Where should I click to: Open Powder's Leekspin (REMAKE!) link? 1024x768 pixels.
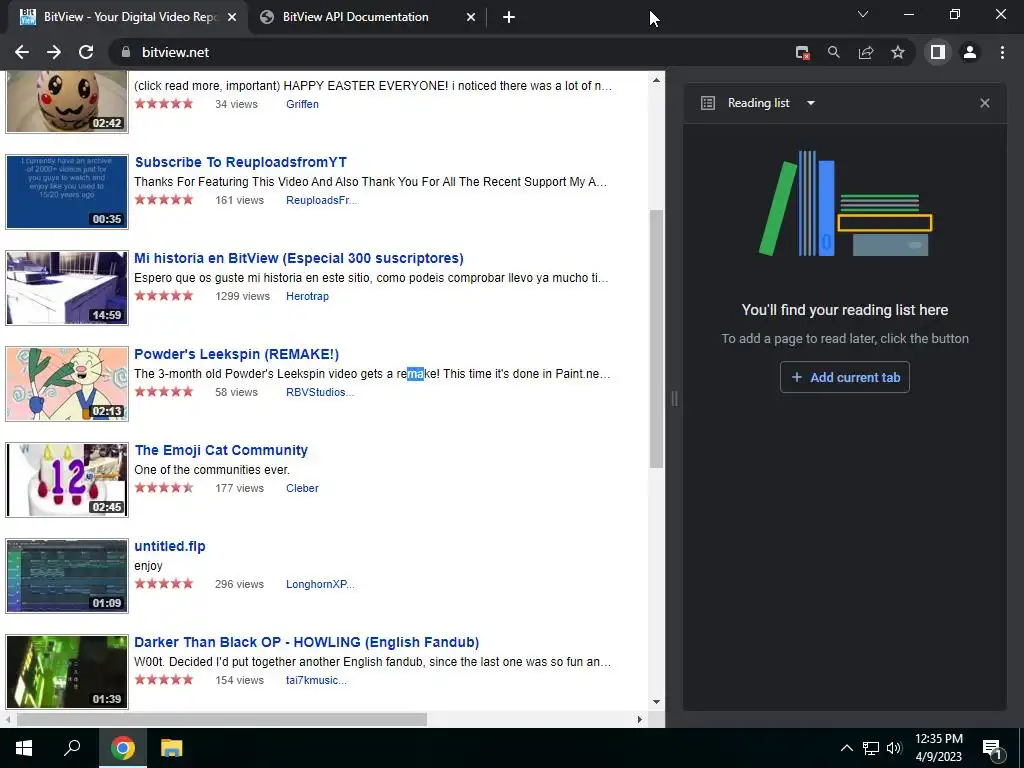click(x=236, y=354)
